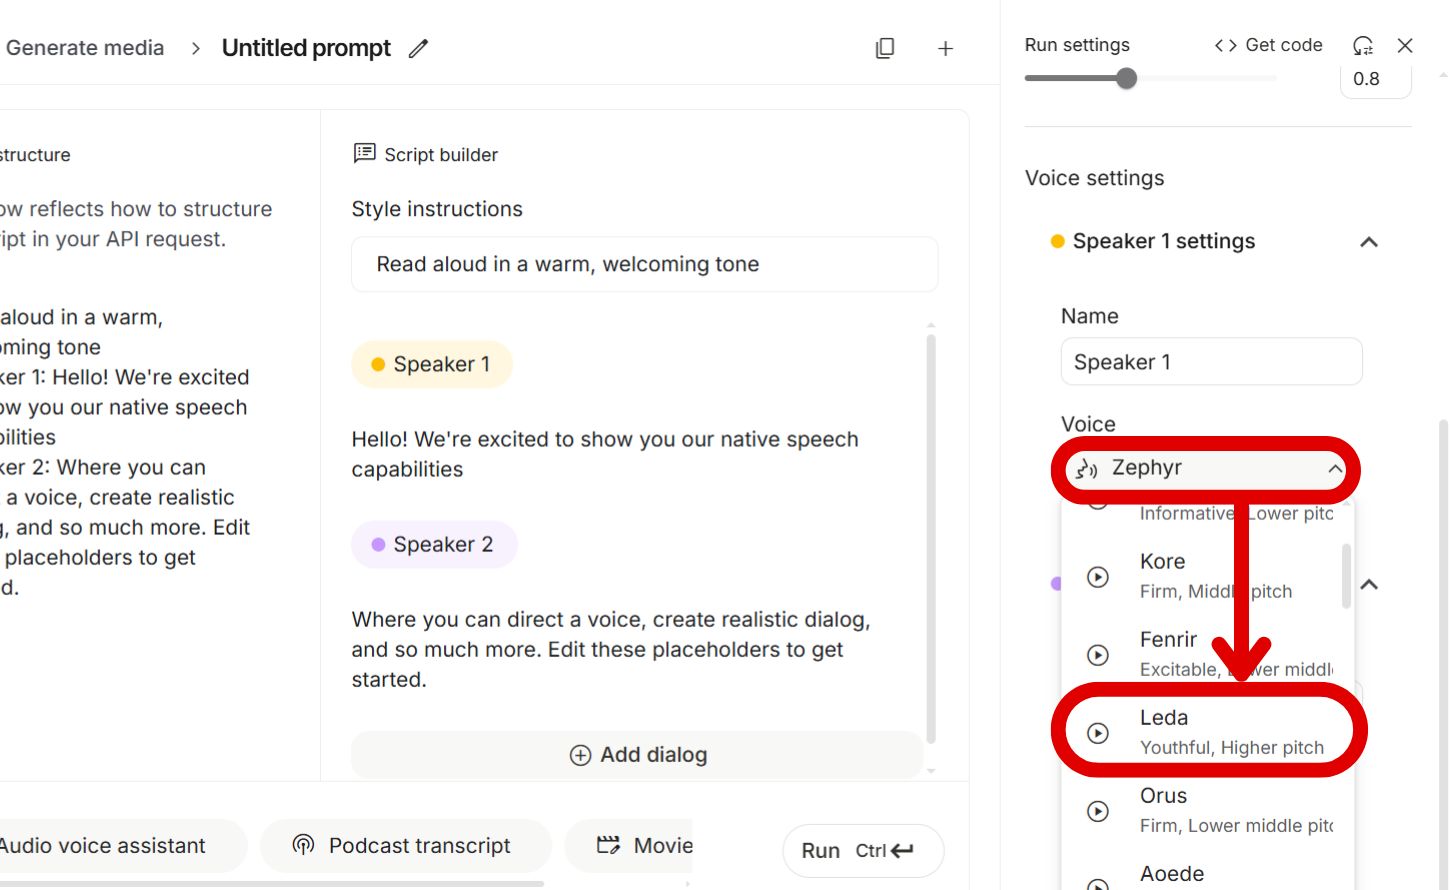1450x890 pixels.
Task: Click the duplicate prompt icon in the header
Action: [x=884, y=47]
